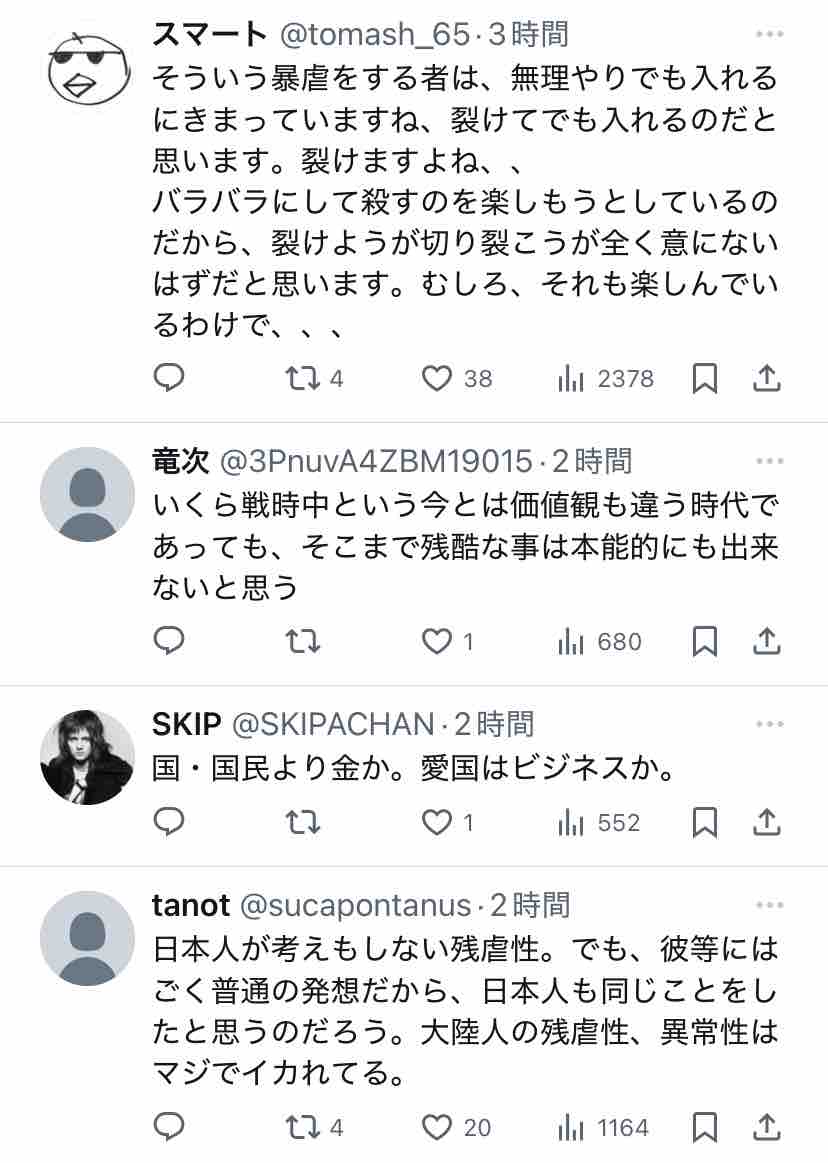The image size is (828, 1163).
Task: Open tanot's profile via @sucapontanus
Action: click(355, 905)
